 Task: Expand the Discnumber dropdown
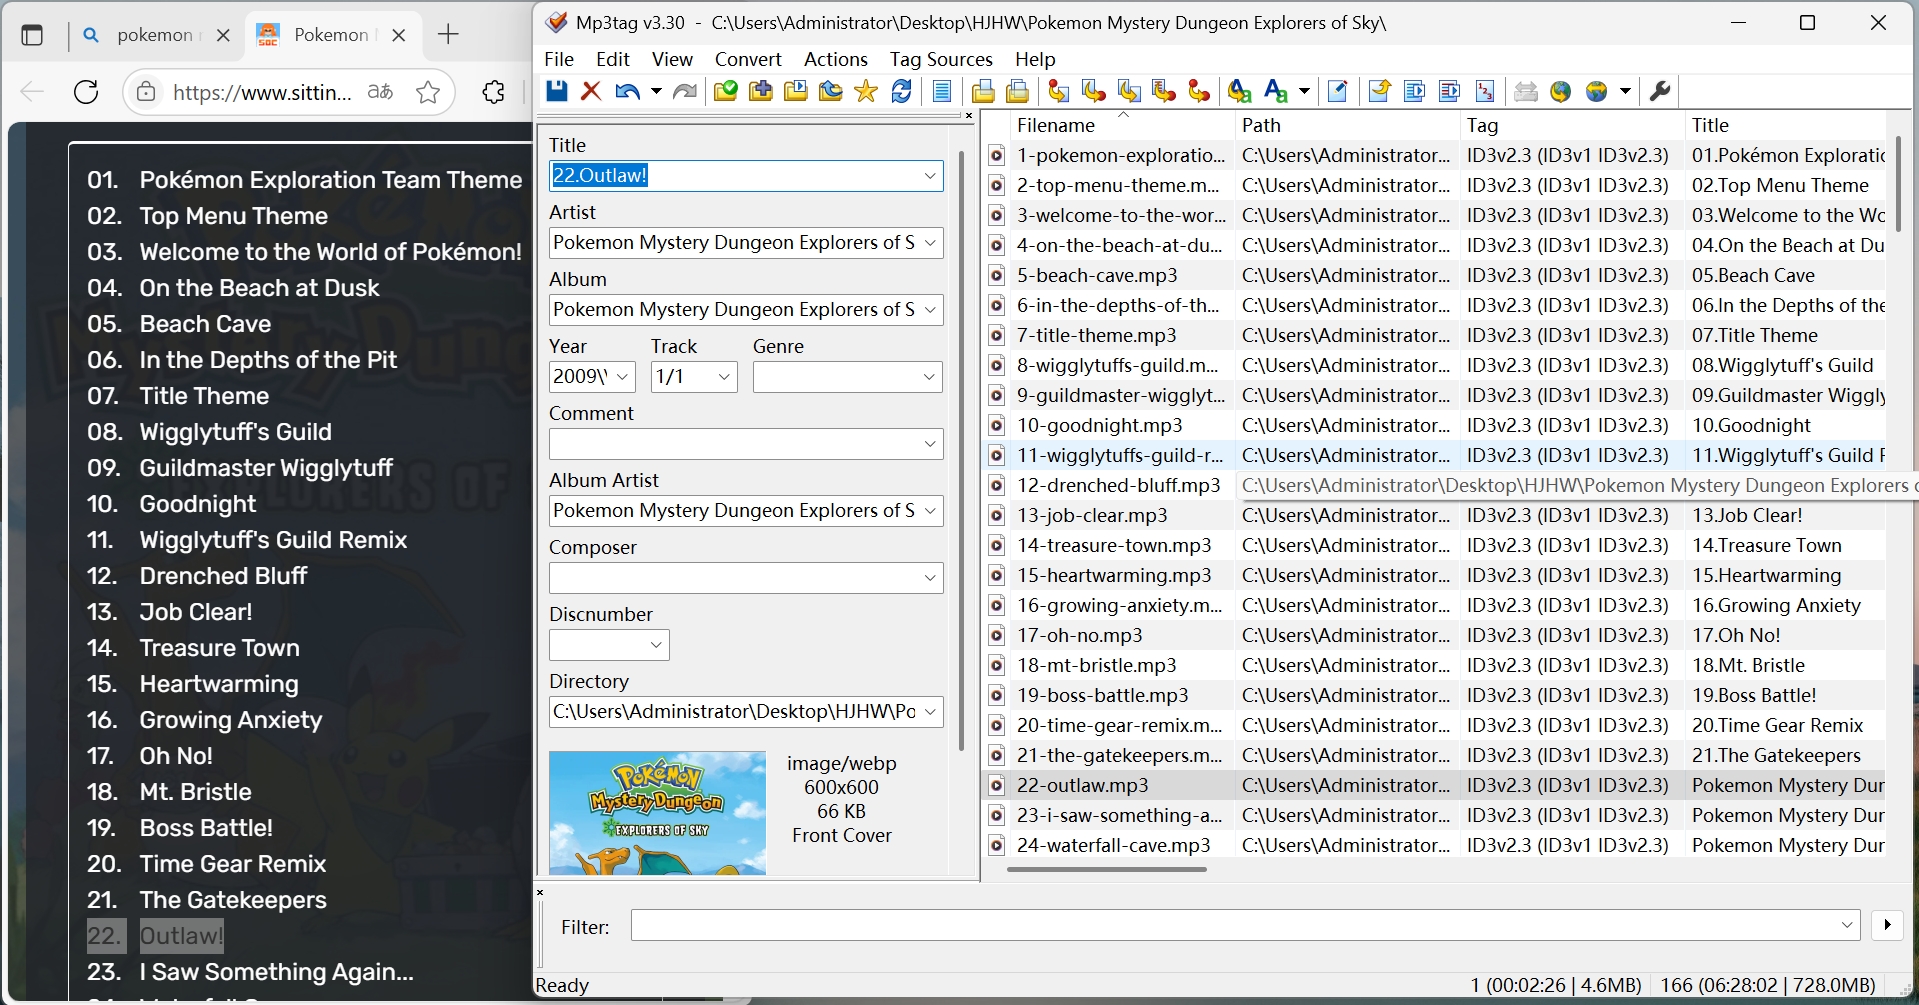[x=656, y=645]
